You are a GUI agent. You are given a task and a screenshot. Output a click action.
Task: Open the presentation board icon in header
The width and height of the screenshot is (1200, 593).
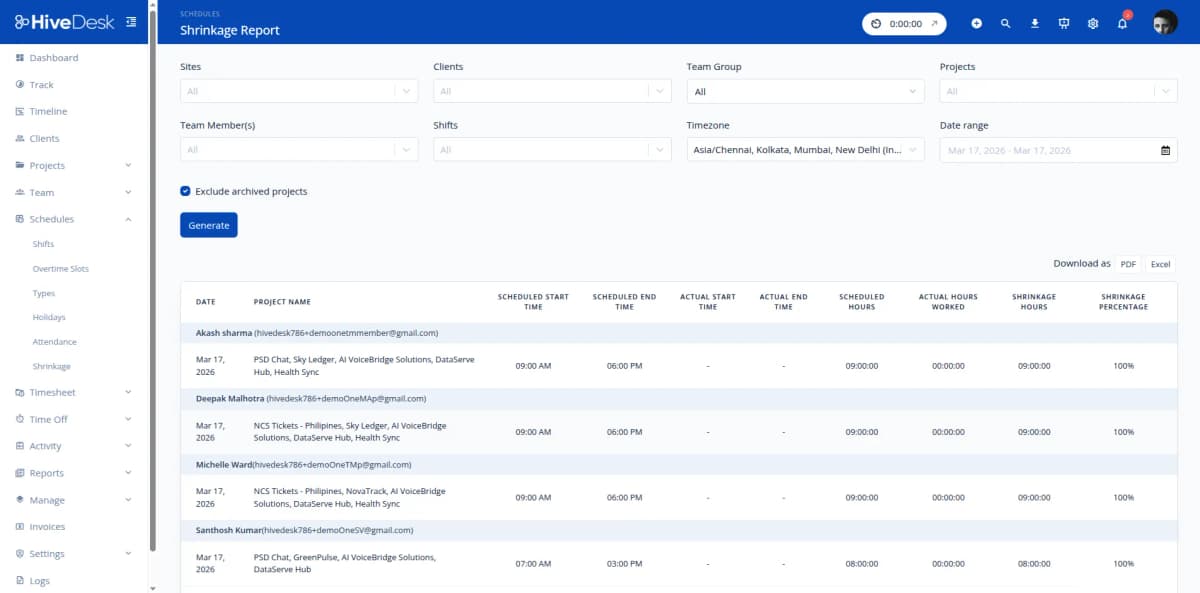coord(1064,23)
